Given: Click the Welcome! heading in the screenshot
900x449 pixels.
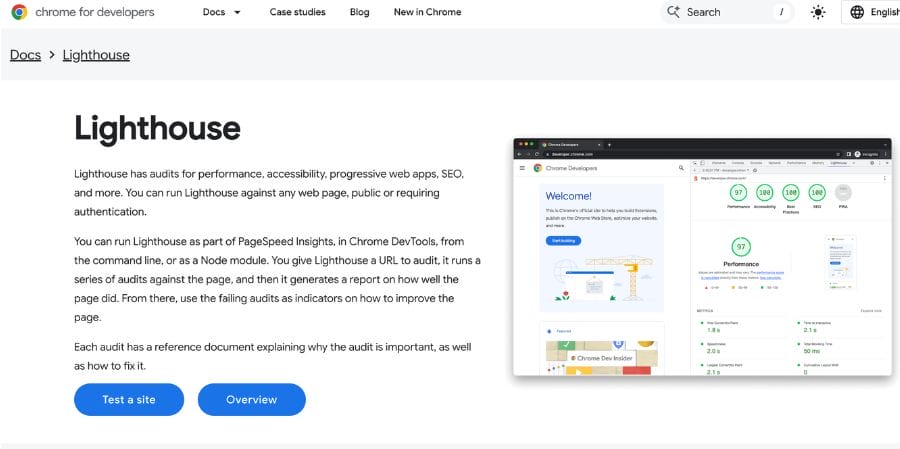Looking at the screenshot, I should coord(568,196).
